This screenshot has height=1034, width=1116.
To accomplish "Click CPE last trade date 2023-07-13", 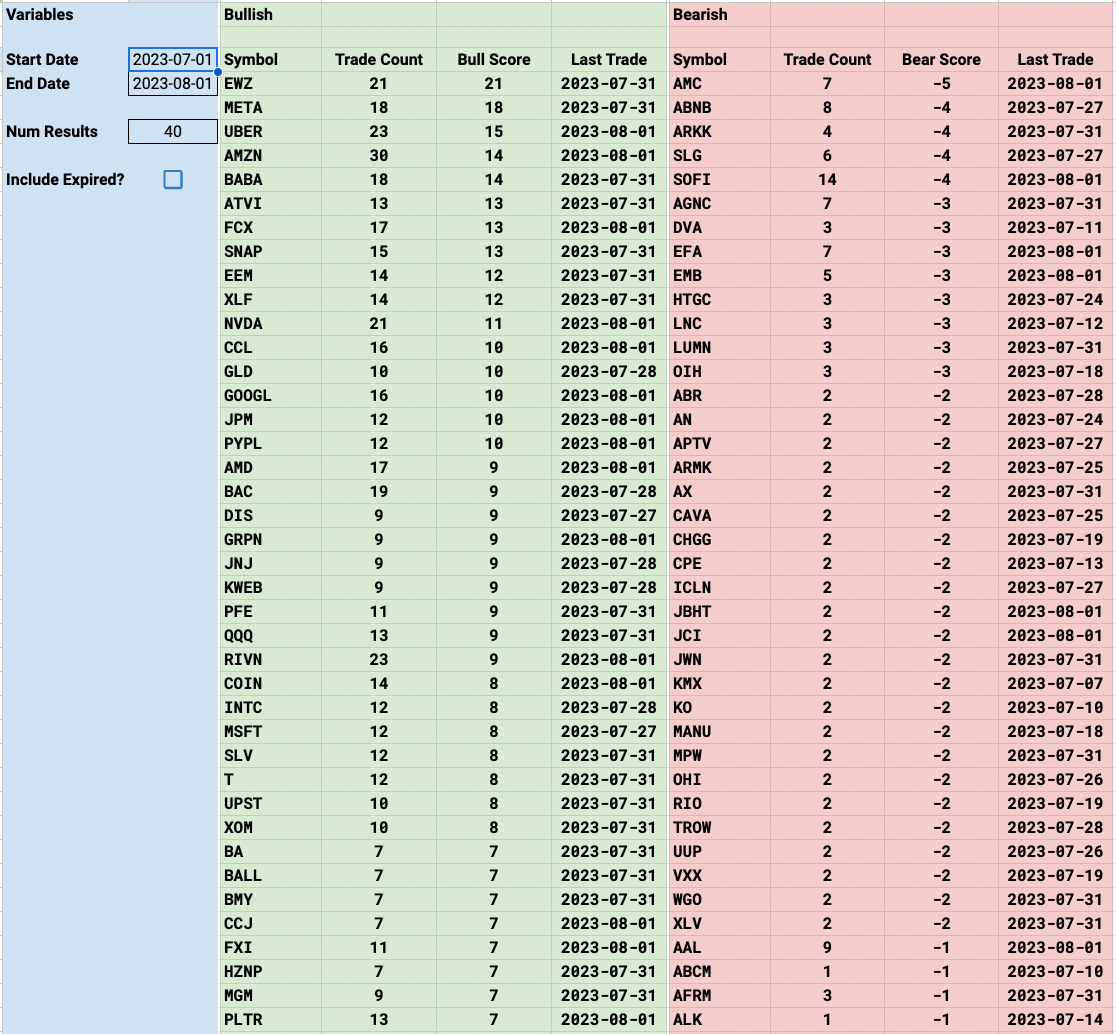I will pos(1055,564).
